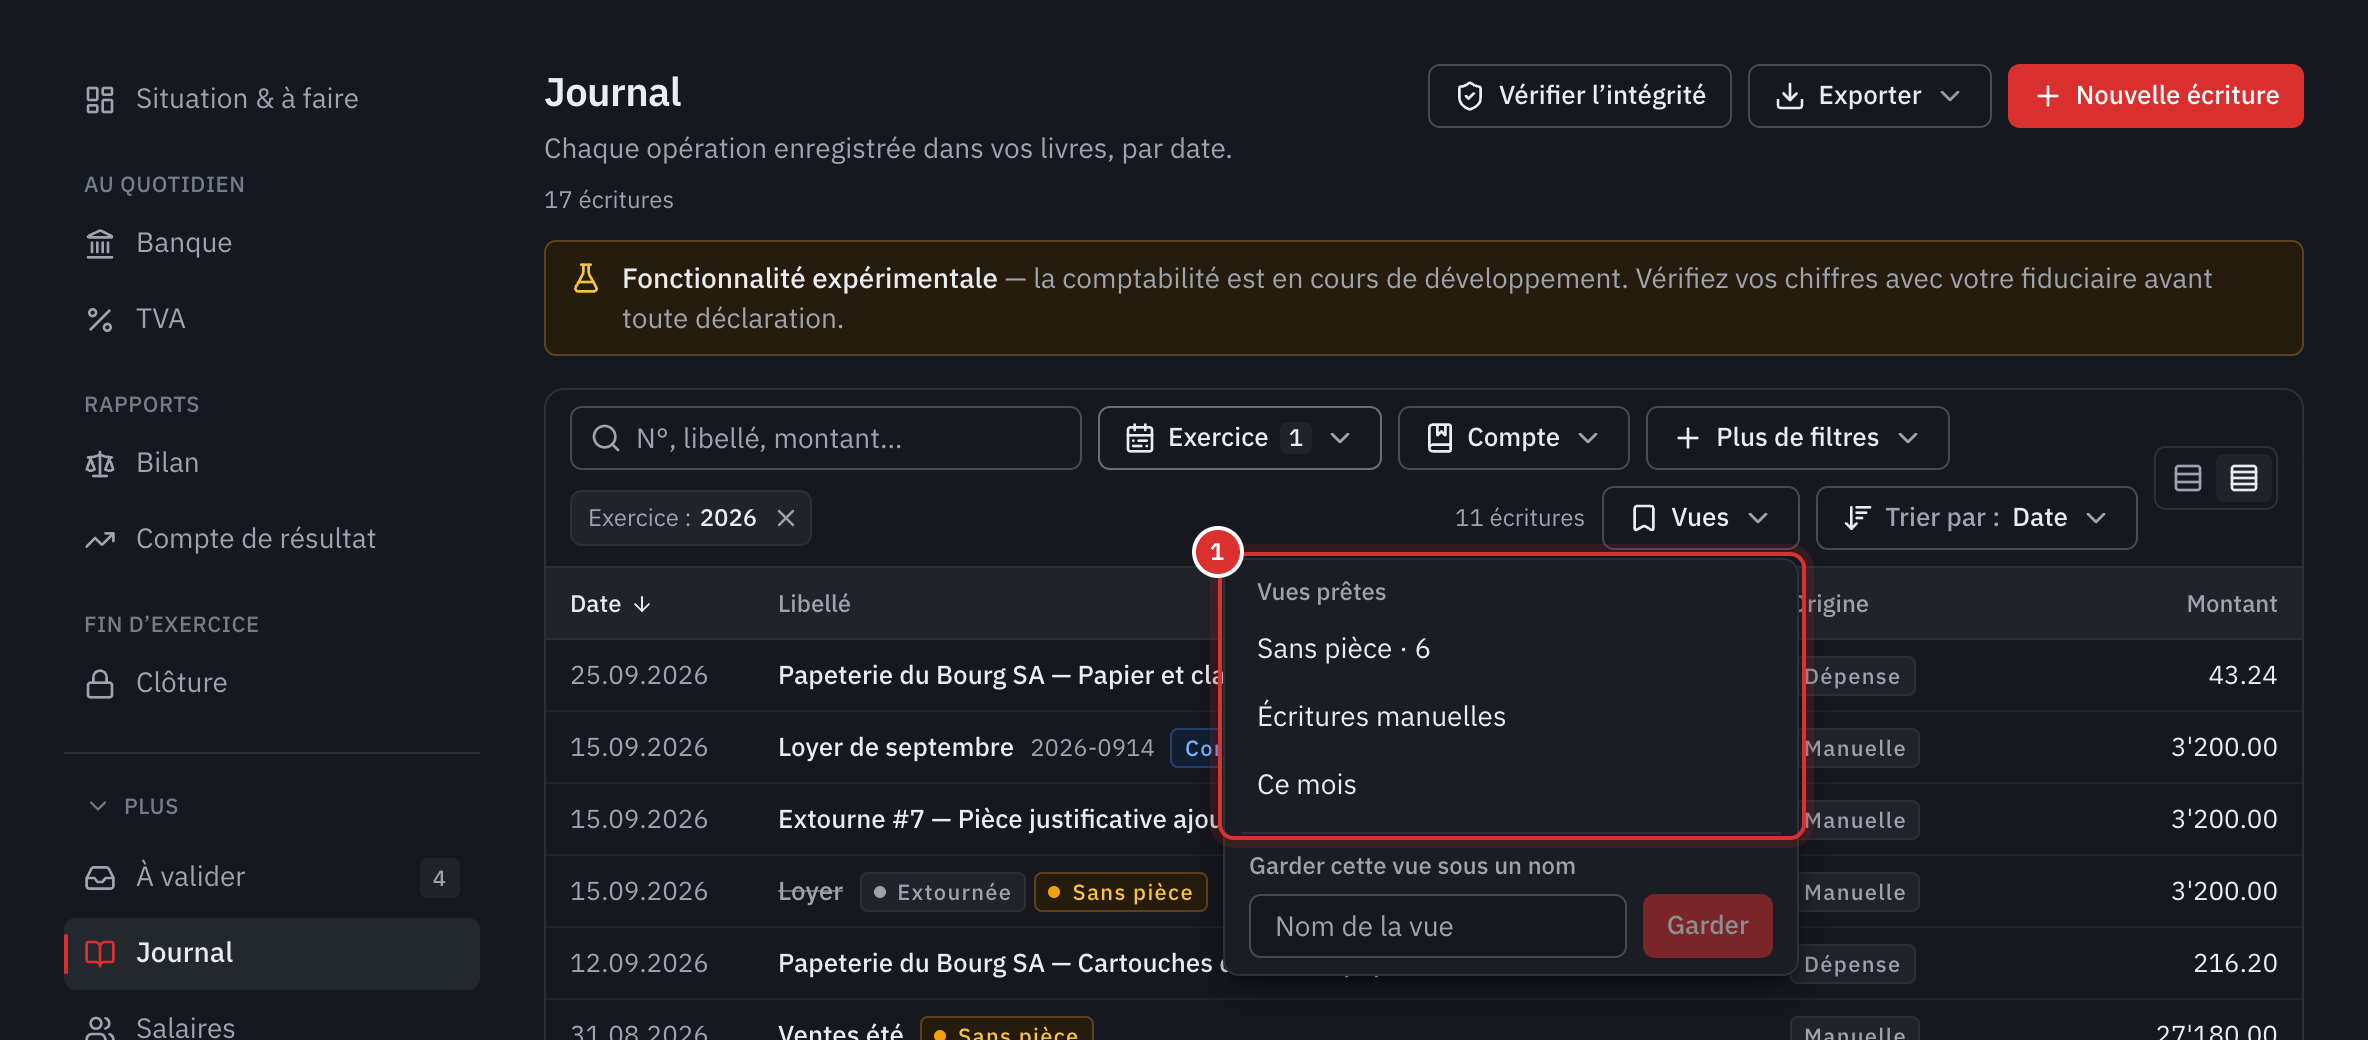The height and width of the screenshot is (1040, 2368).
Task: Click the 216.20 amount cell
Action: [x=2234, y=963]
